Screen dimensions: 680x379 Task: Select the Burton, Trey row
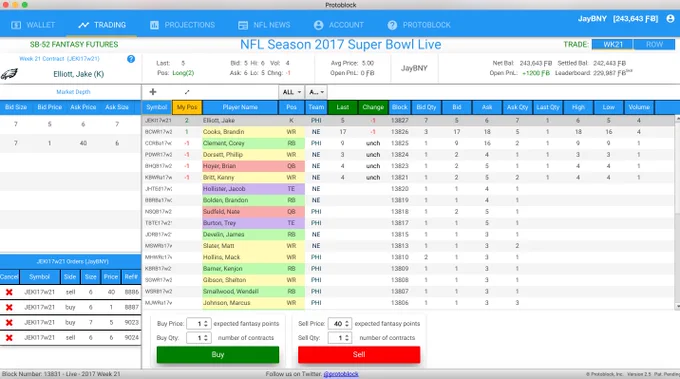tap(408, 223)
